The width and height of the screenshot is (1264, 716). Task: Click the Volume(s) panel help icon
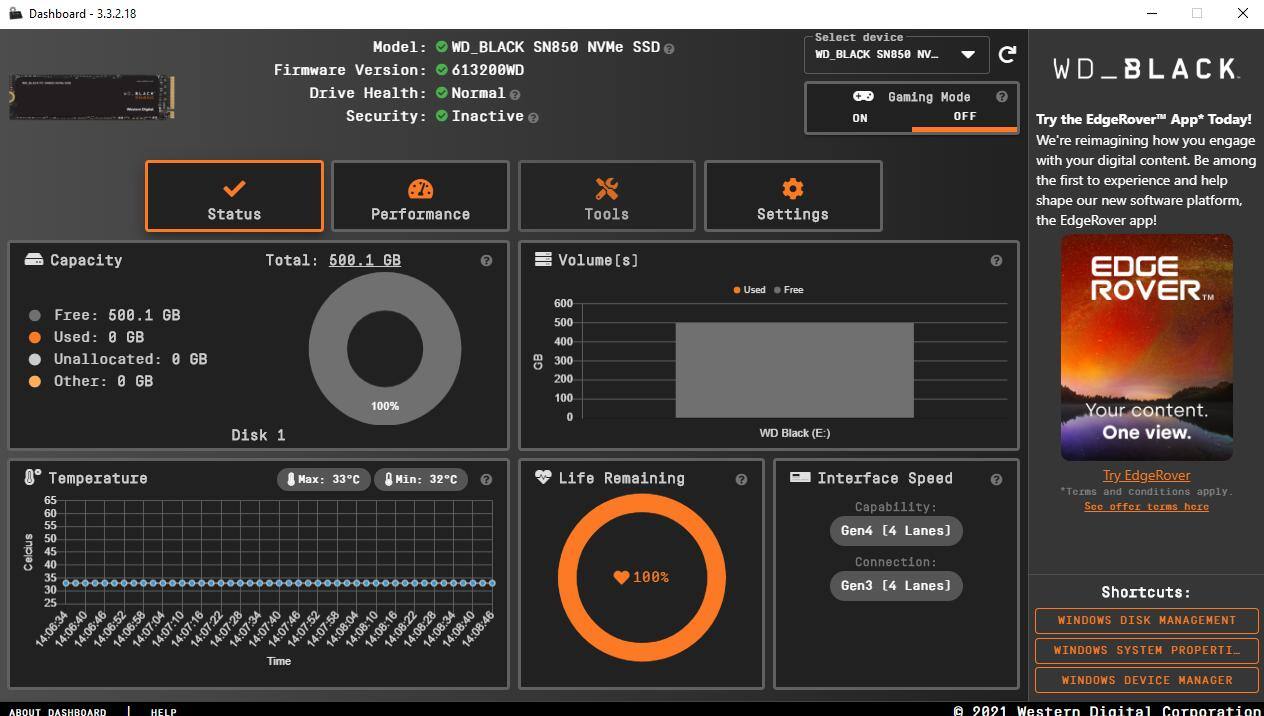(x=996, y=261)
